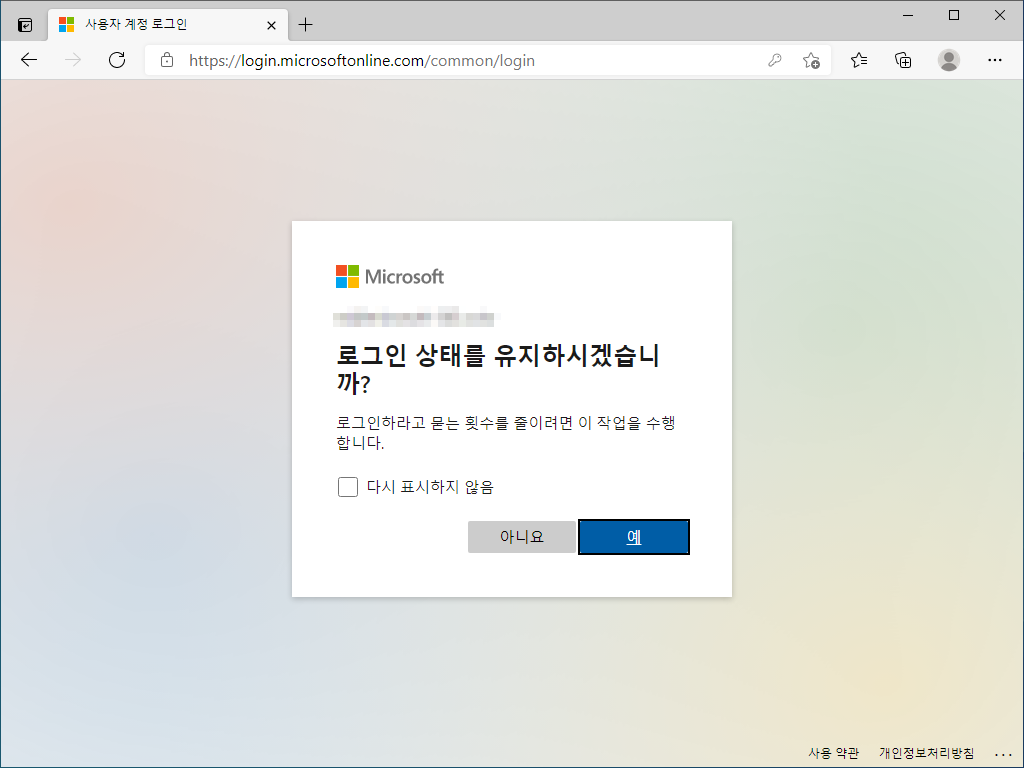Click the 다시 표시하지 않음 label text
This screenshot has width=1024, height=768.
pyautogui.click(x=430, y=487)
